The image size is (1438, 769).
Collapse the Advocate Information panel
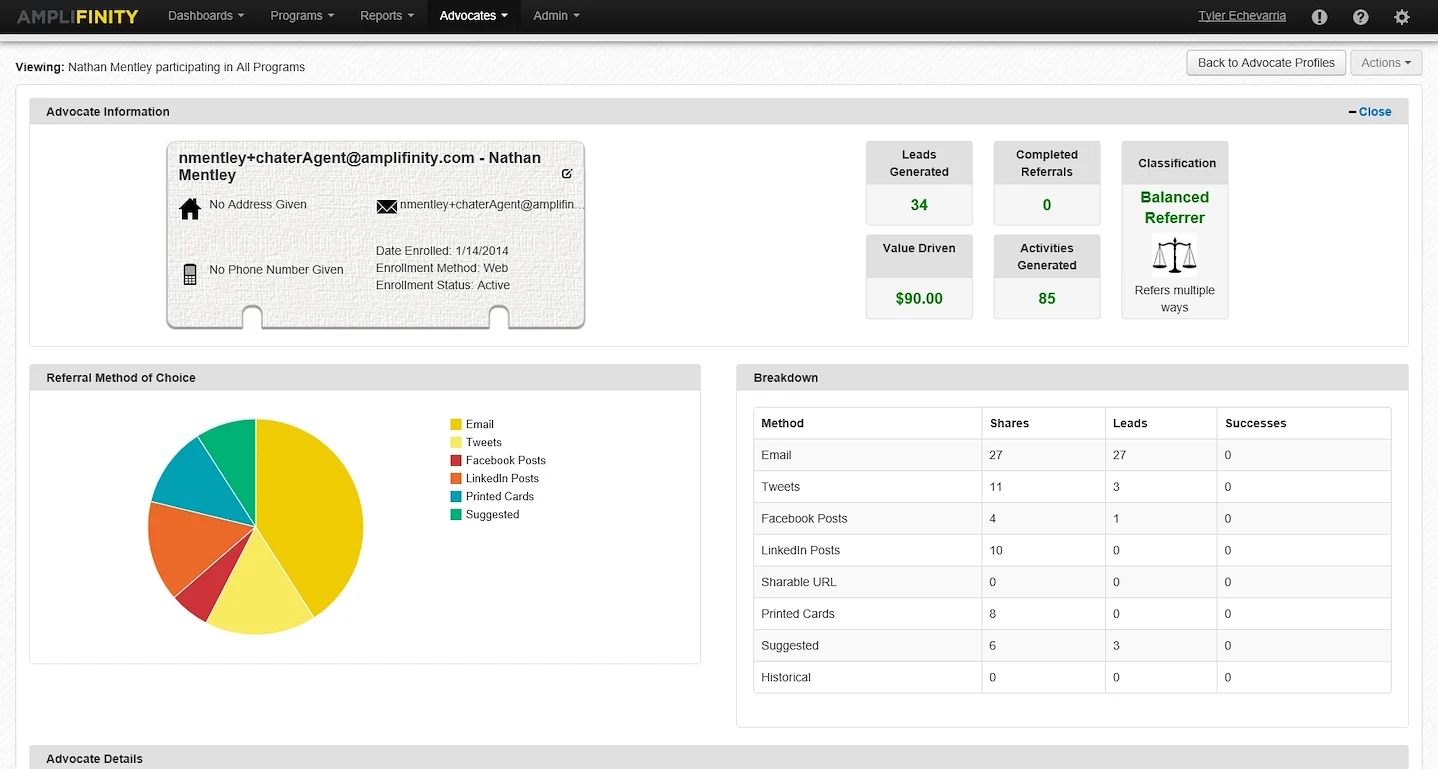pyautogui.click(x=1355, y=111)
